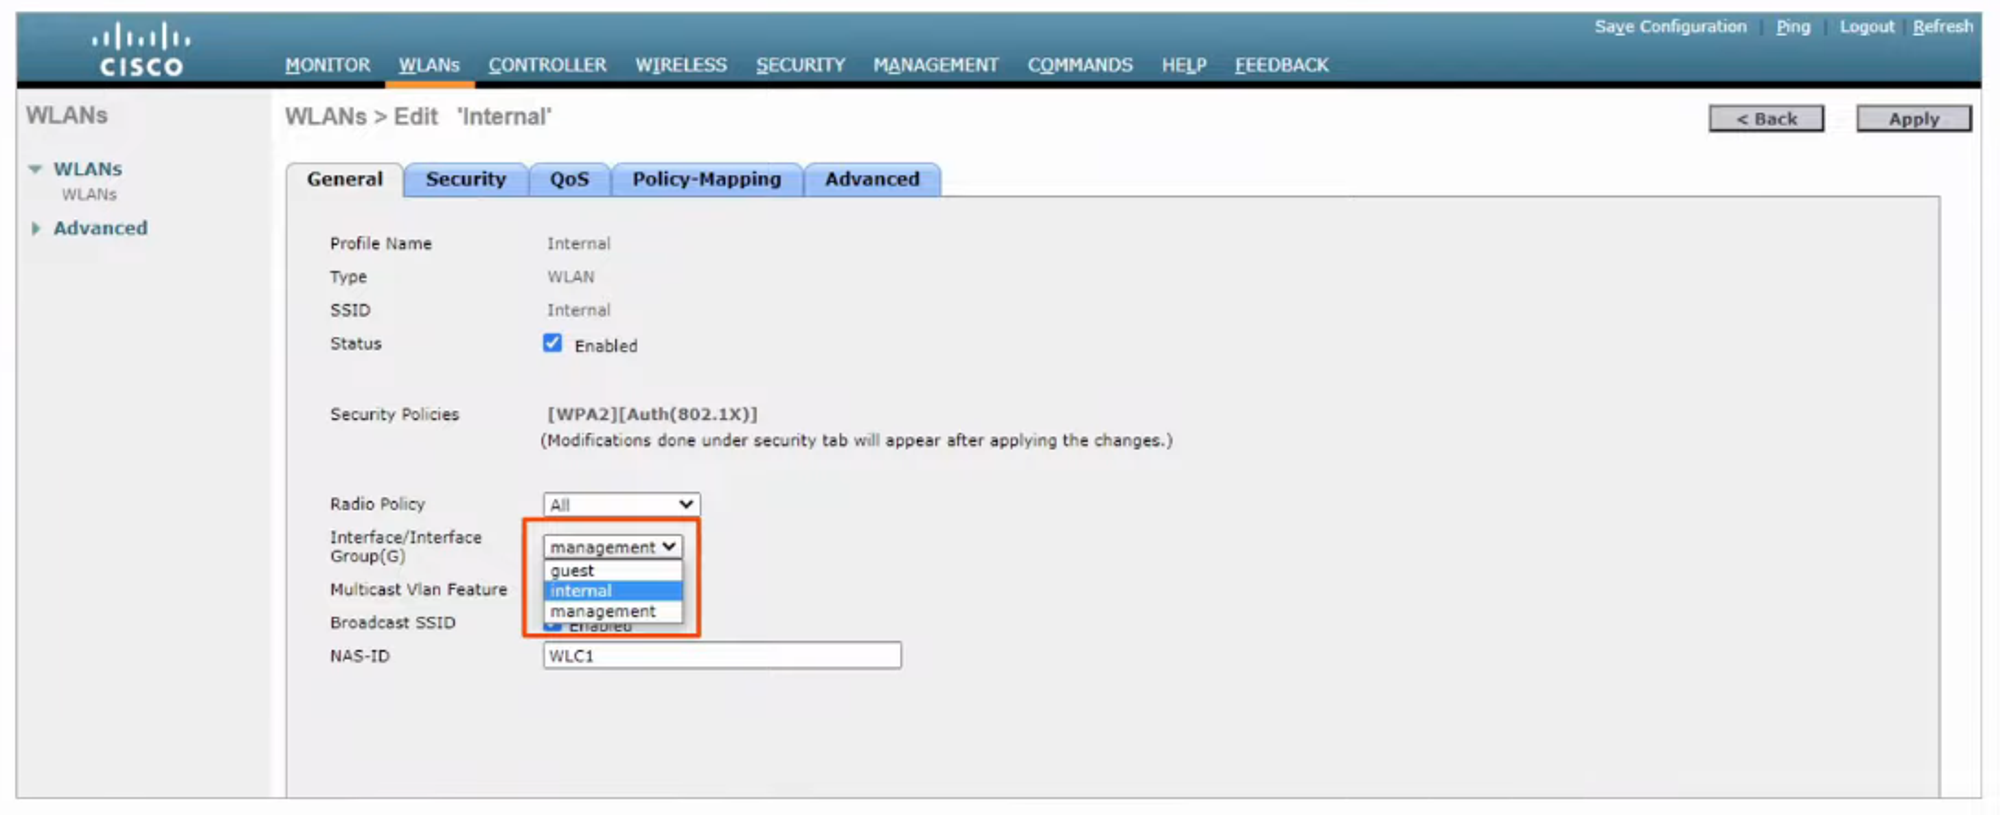
Task: Uncheck the Status Enabled checkbox
Action: [552, 343]
